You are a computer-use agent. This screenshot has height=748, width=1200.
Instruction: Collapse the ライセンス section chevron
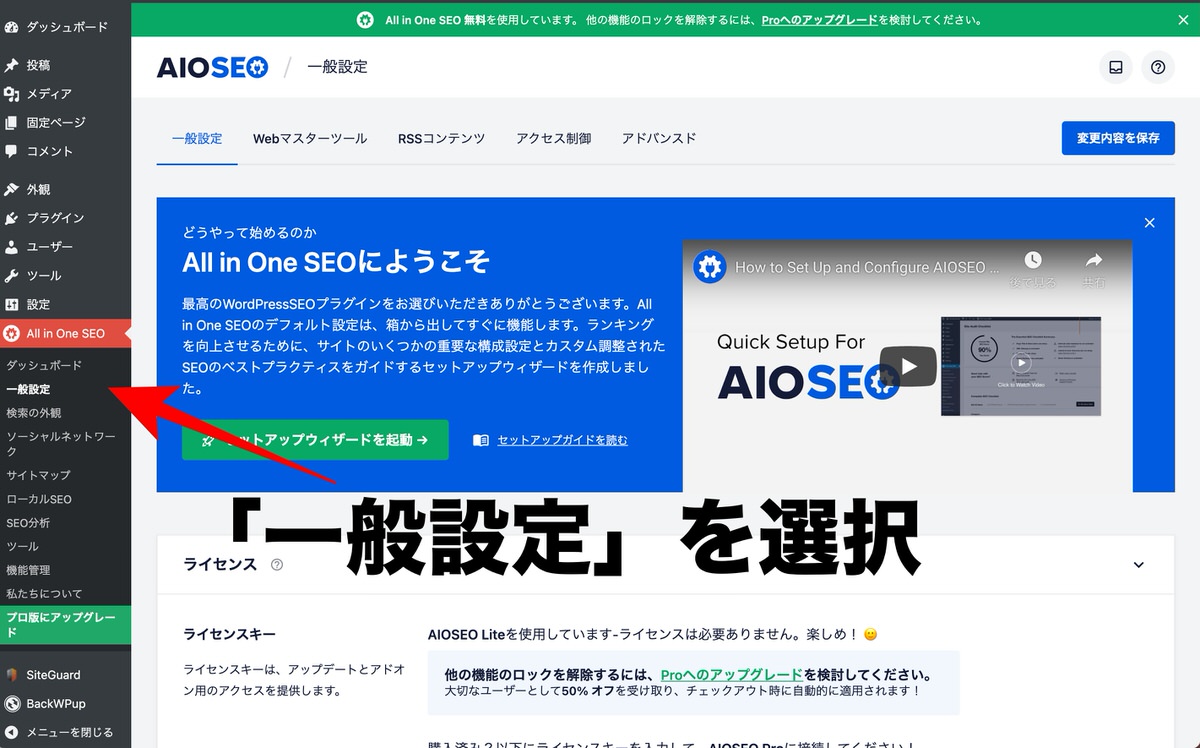pos(1138,565)
